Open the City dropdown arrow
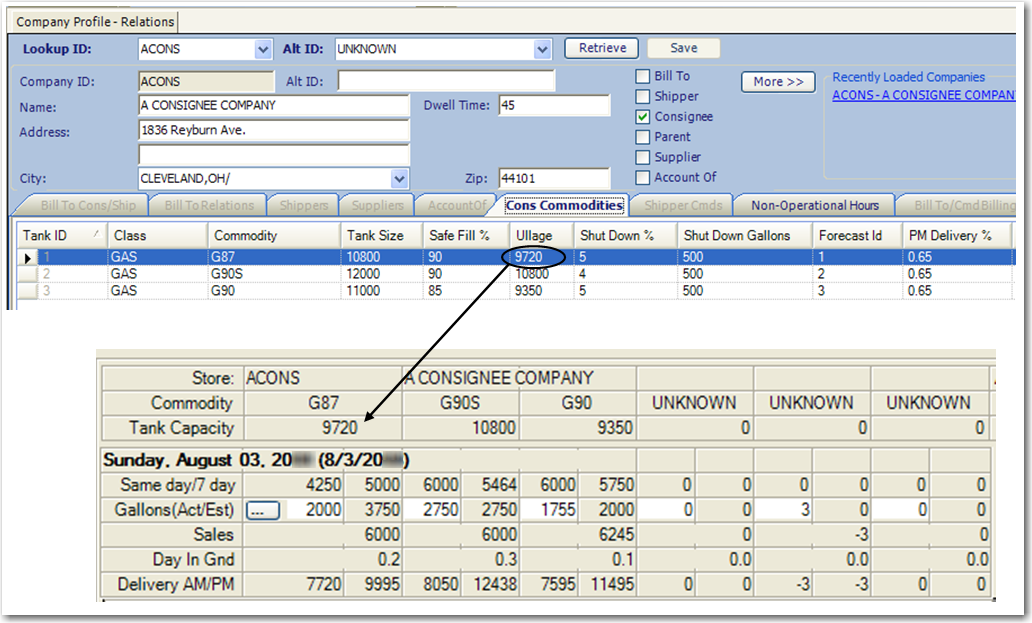This screenshot has width=1032, height=623. pos(400,179)
